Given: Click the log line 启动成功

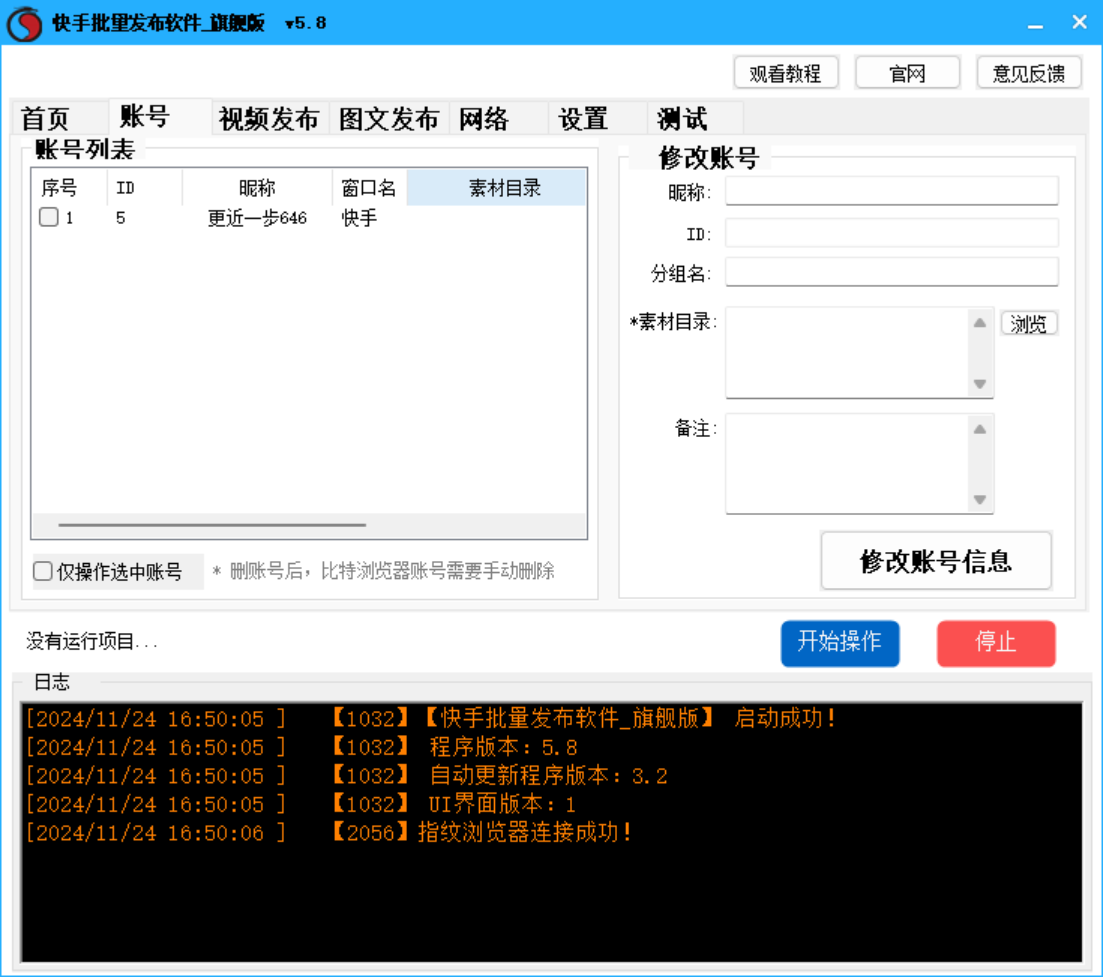Looking at the screenshot, I should pos(431,719).
